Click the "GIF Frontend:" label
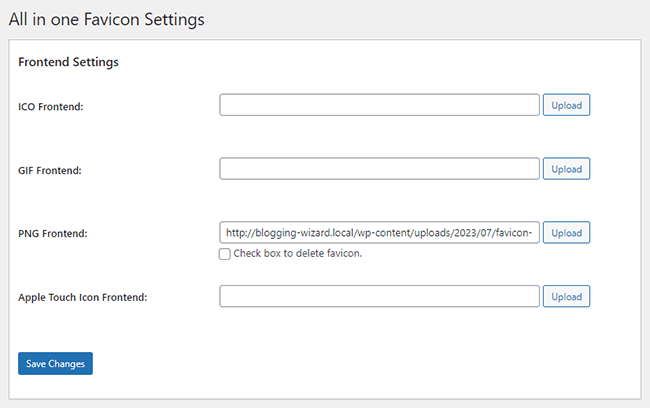The height and width of the screenshot is (408, 650). point(49,170)
